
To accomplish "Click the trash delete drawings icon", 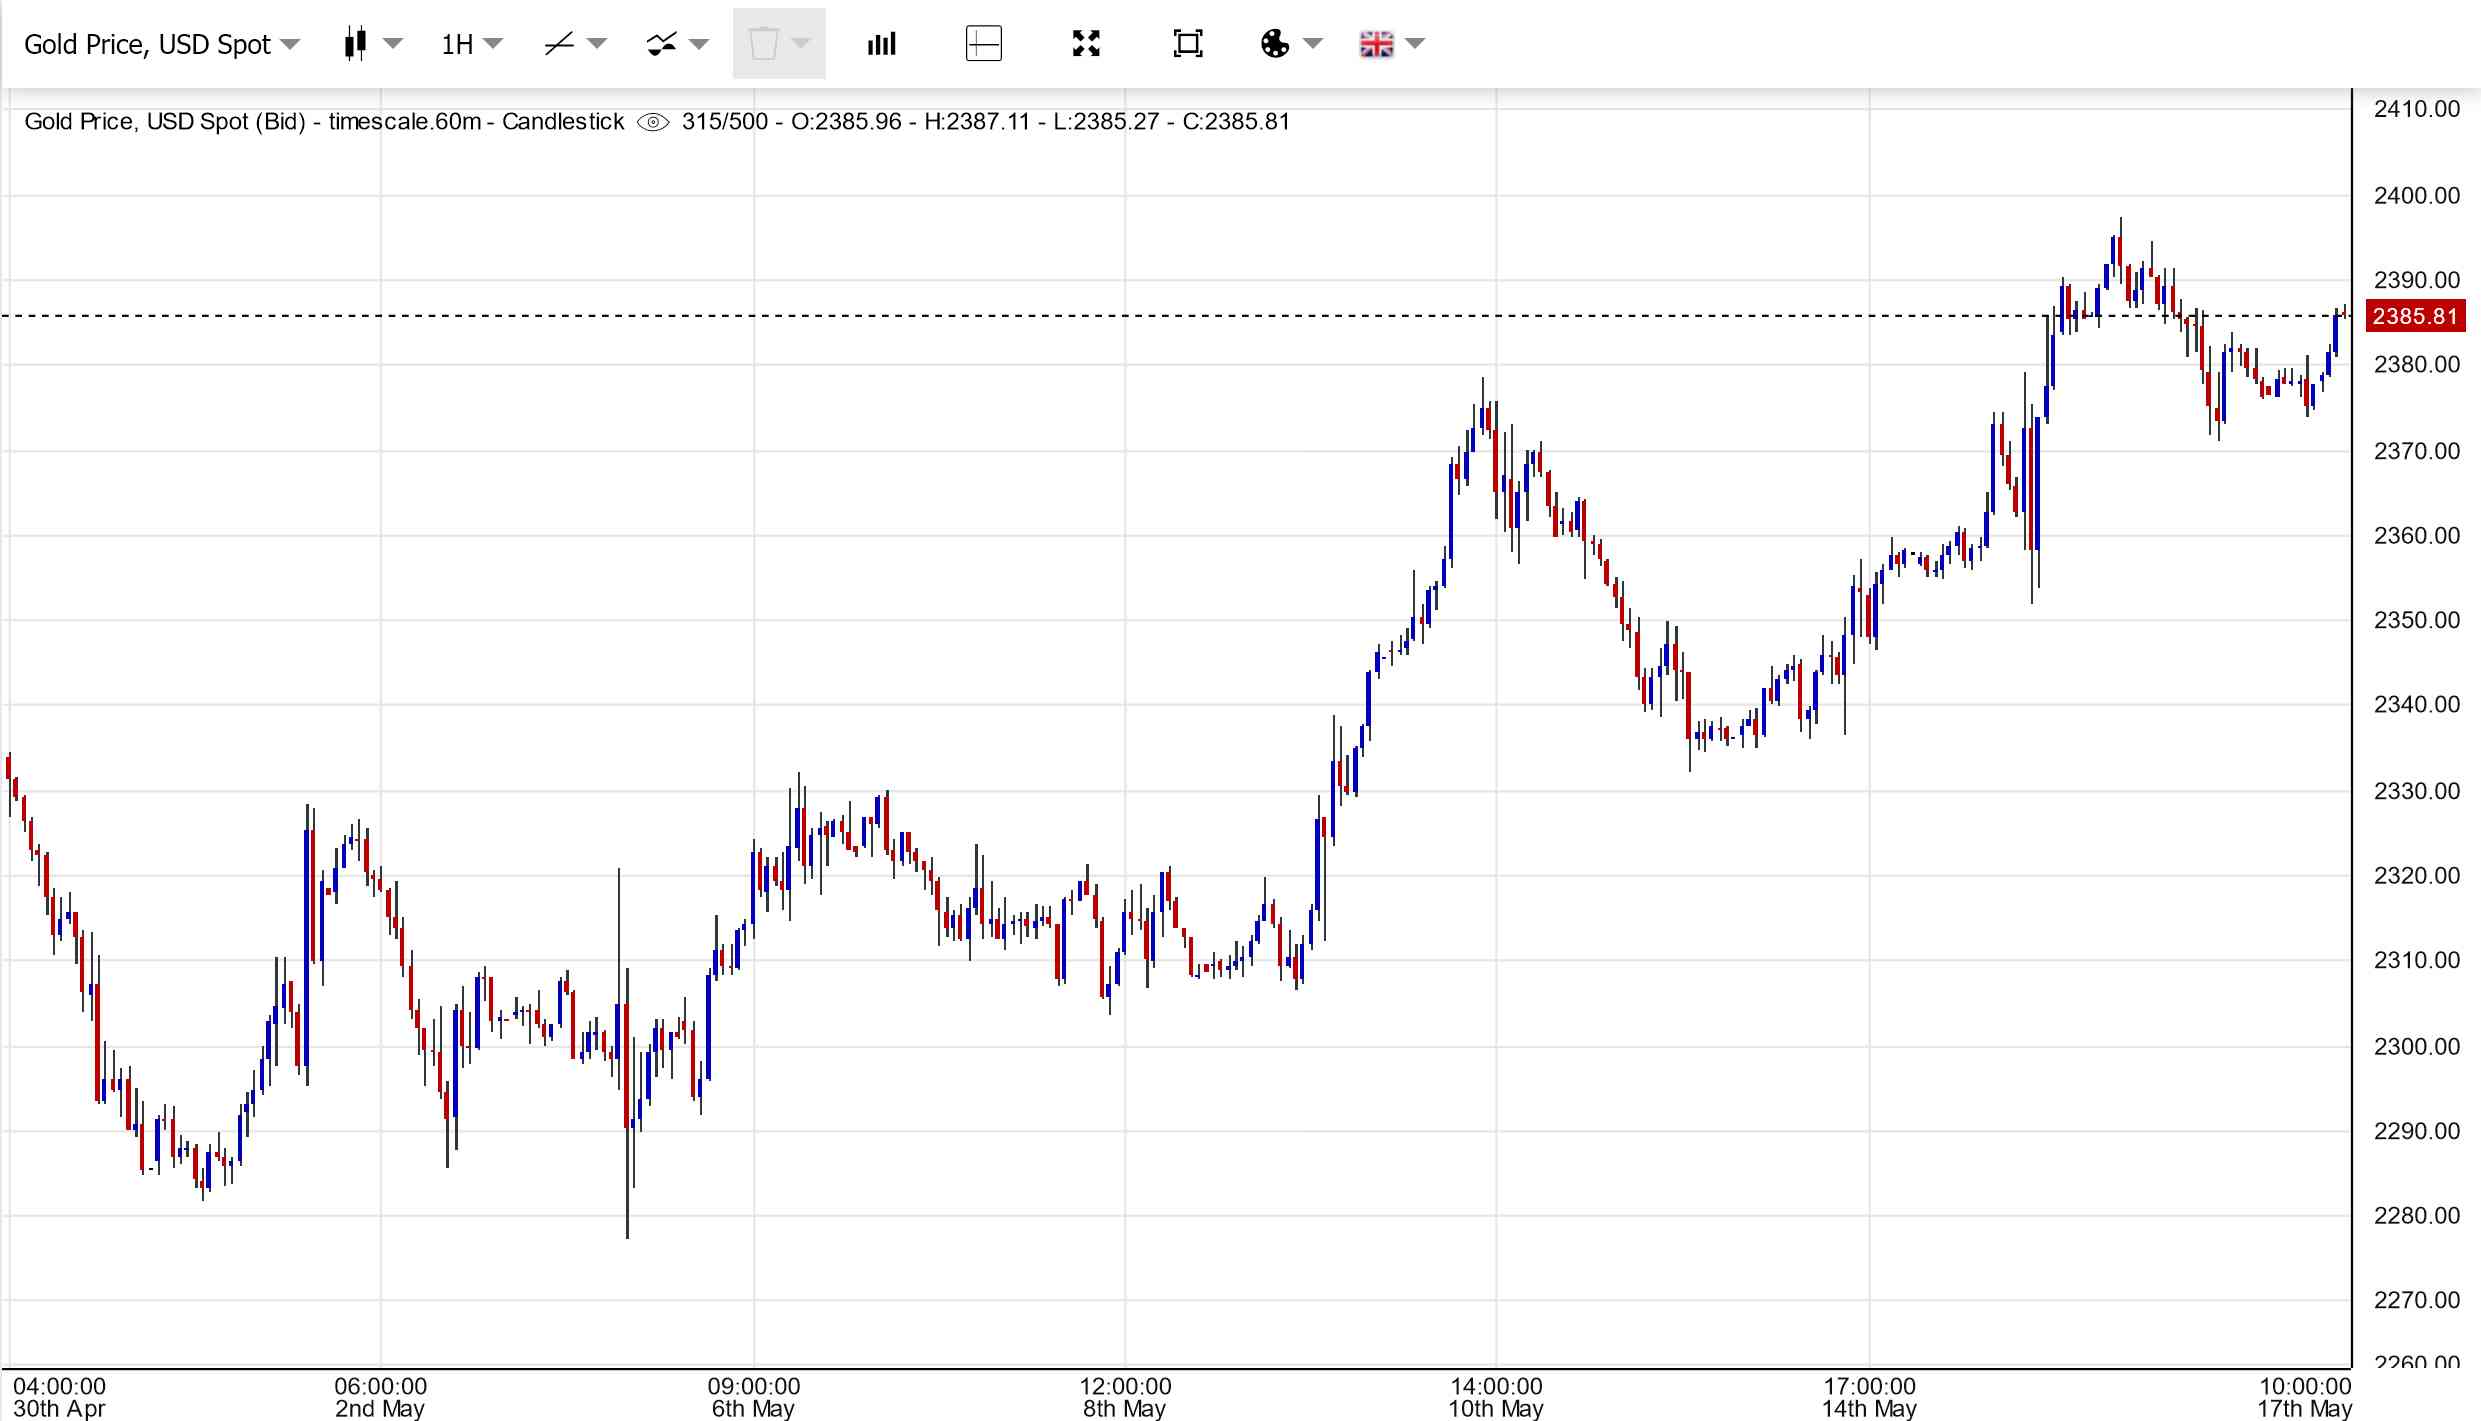I will 763,44.
